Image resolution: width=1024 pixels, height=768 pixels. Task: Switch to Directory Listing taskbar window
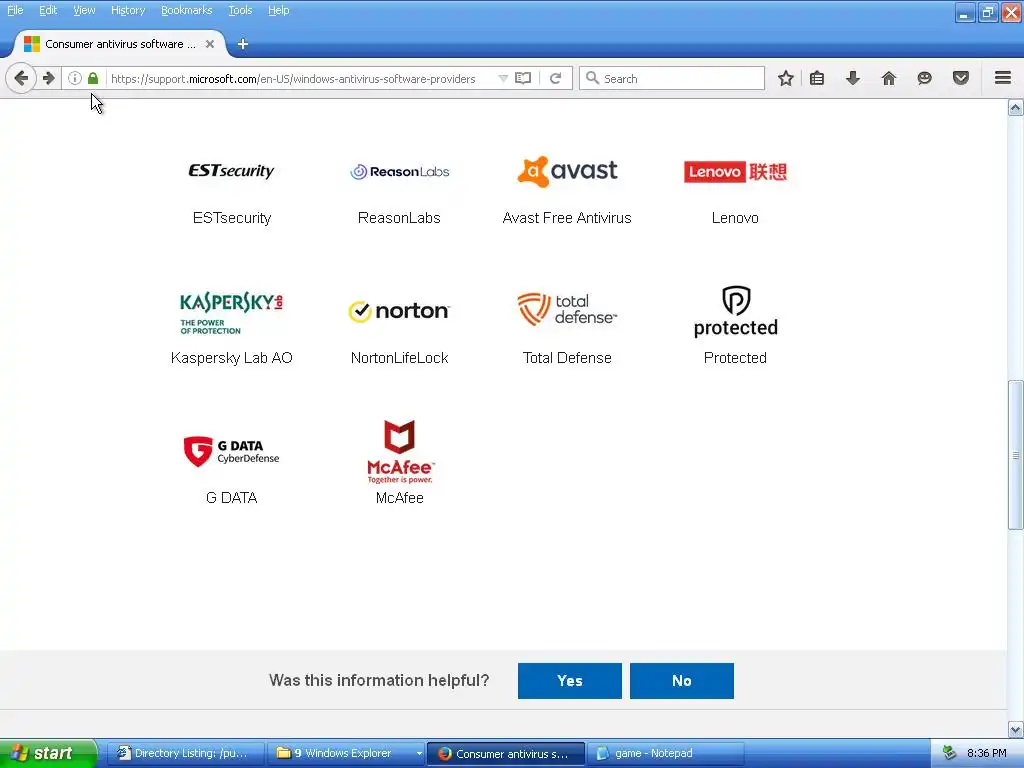tap(185, 753)
